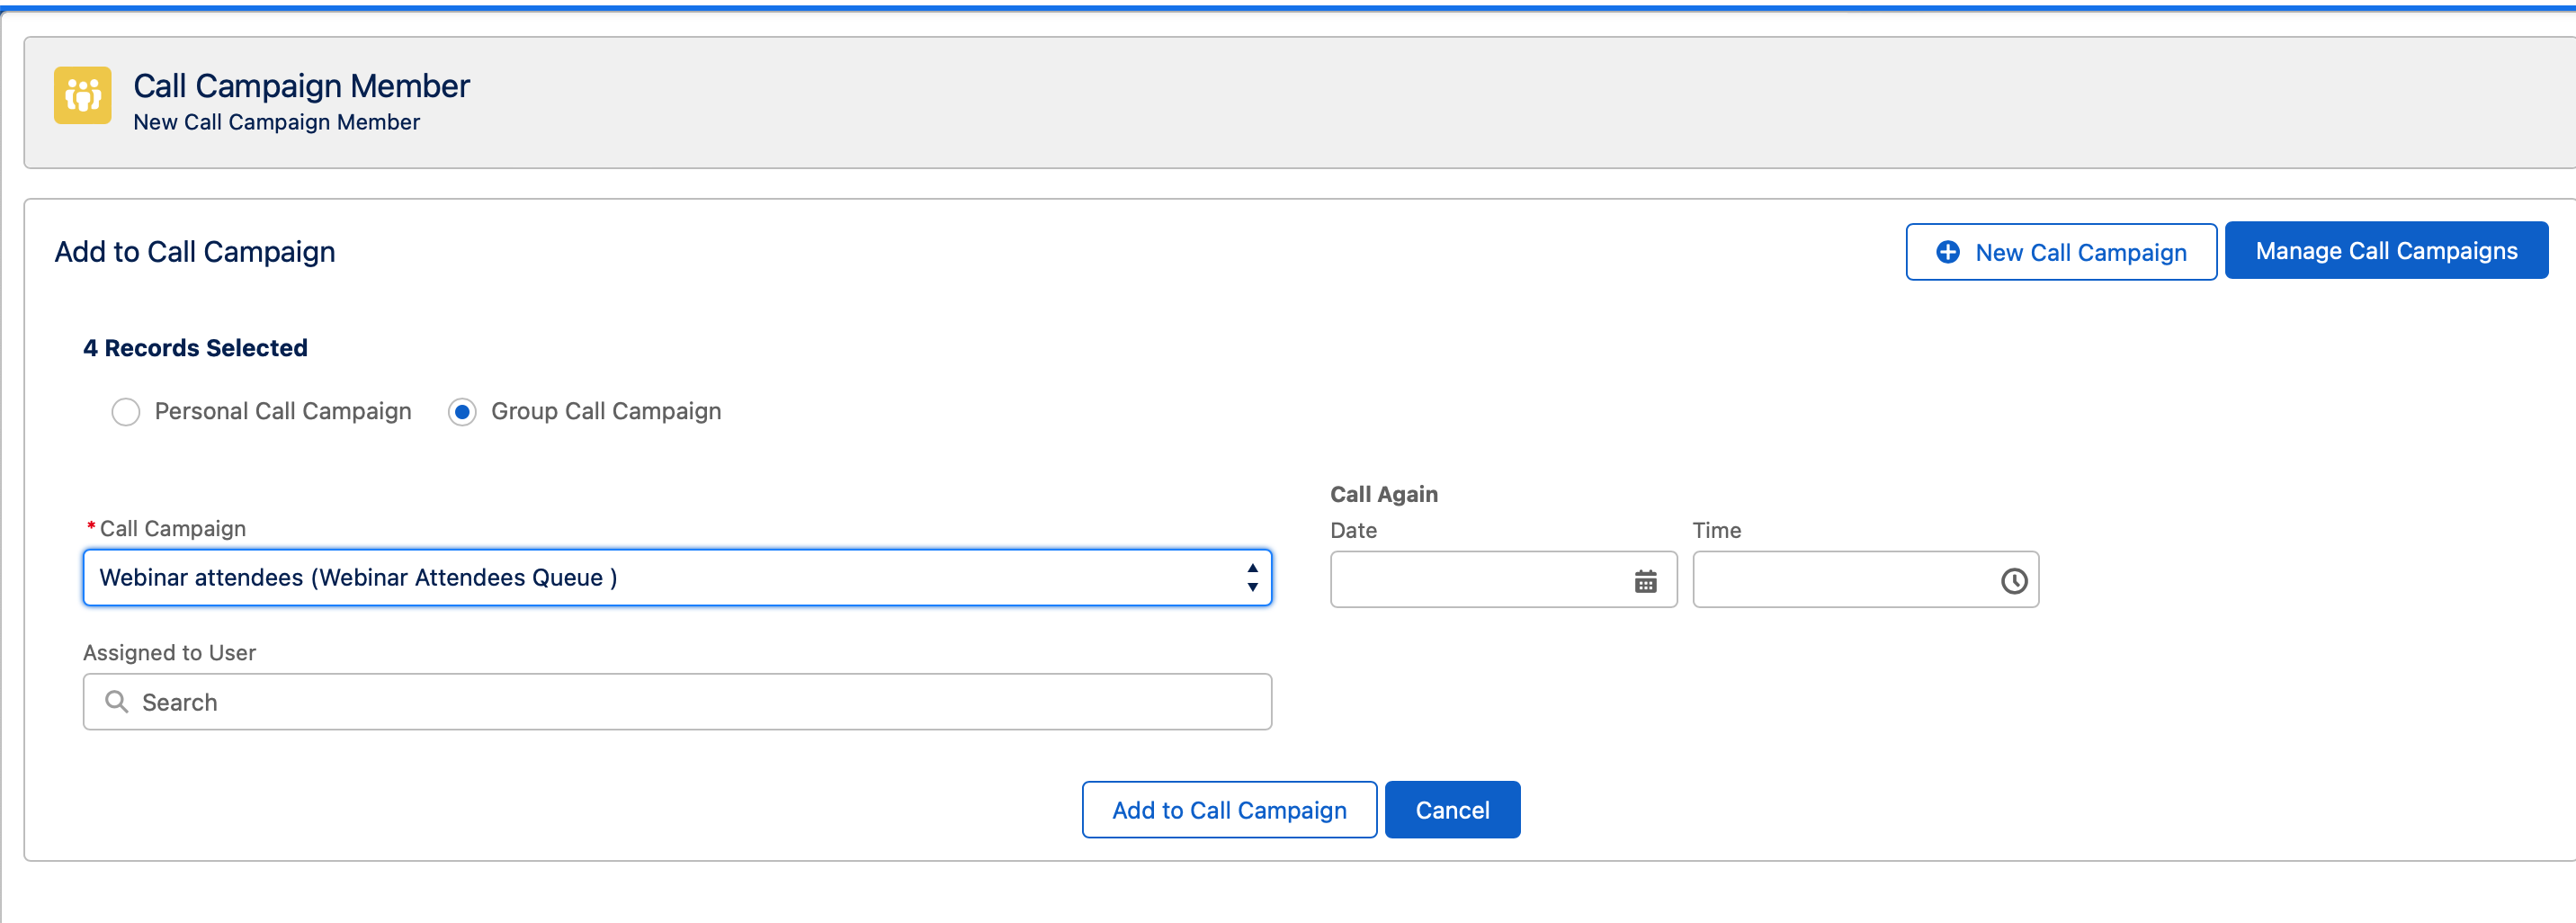
Task: Focus the Call Again Date field
Action: [1503, 580]
